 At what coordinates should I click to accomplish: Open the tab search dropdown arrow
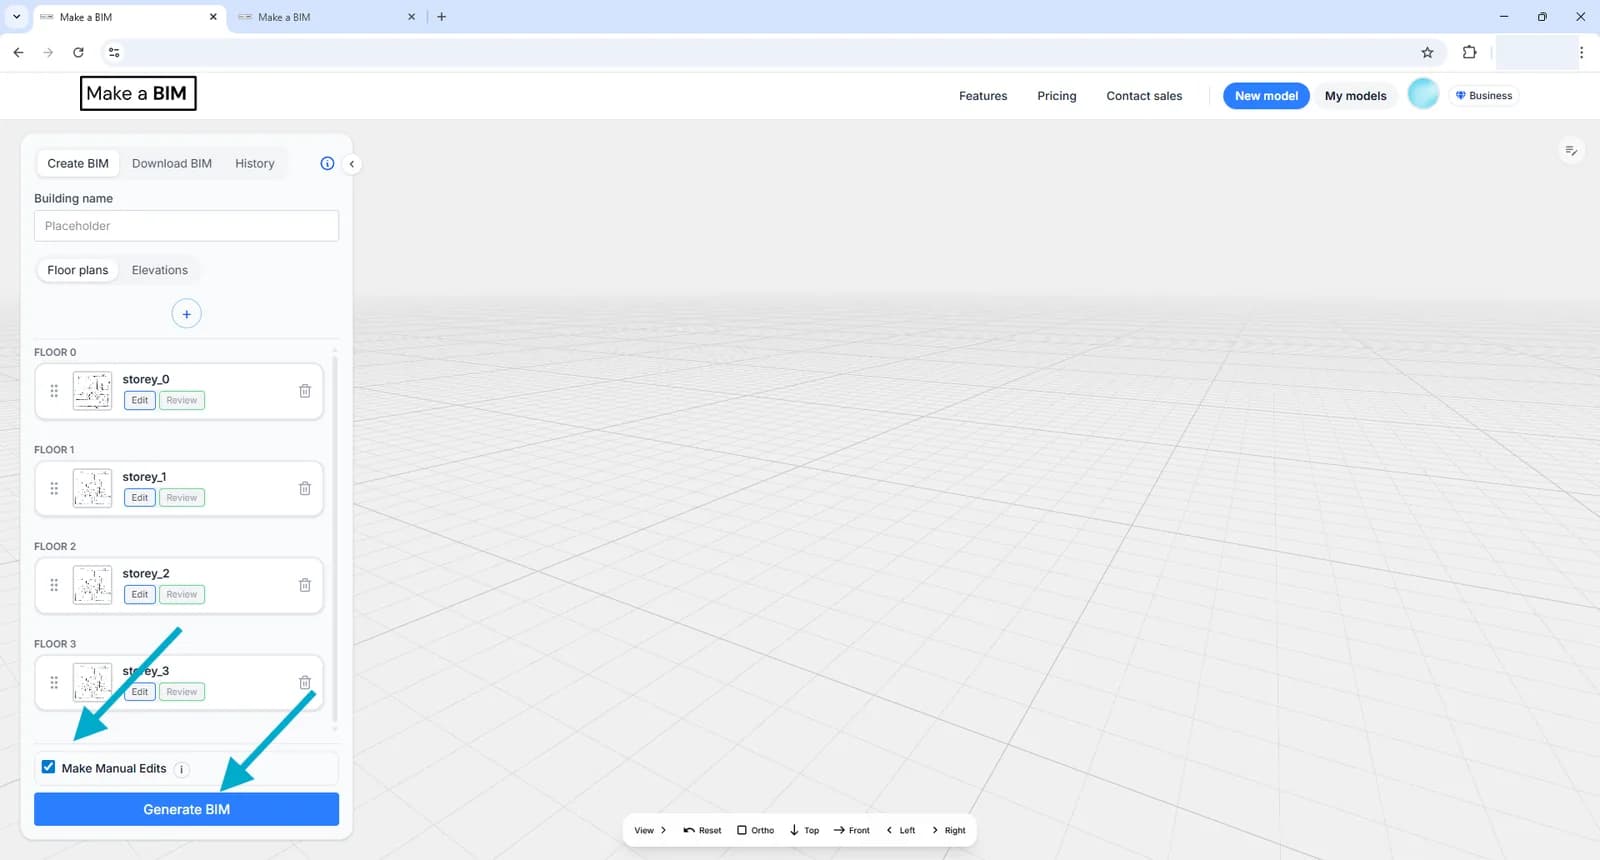click(16, 16)
